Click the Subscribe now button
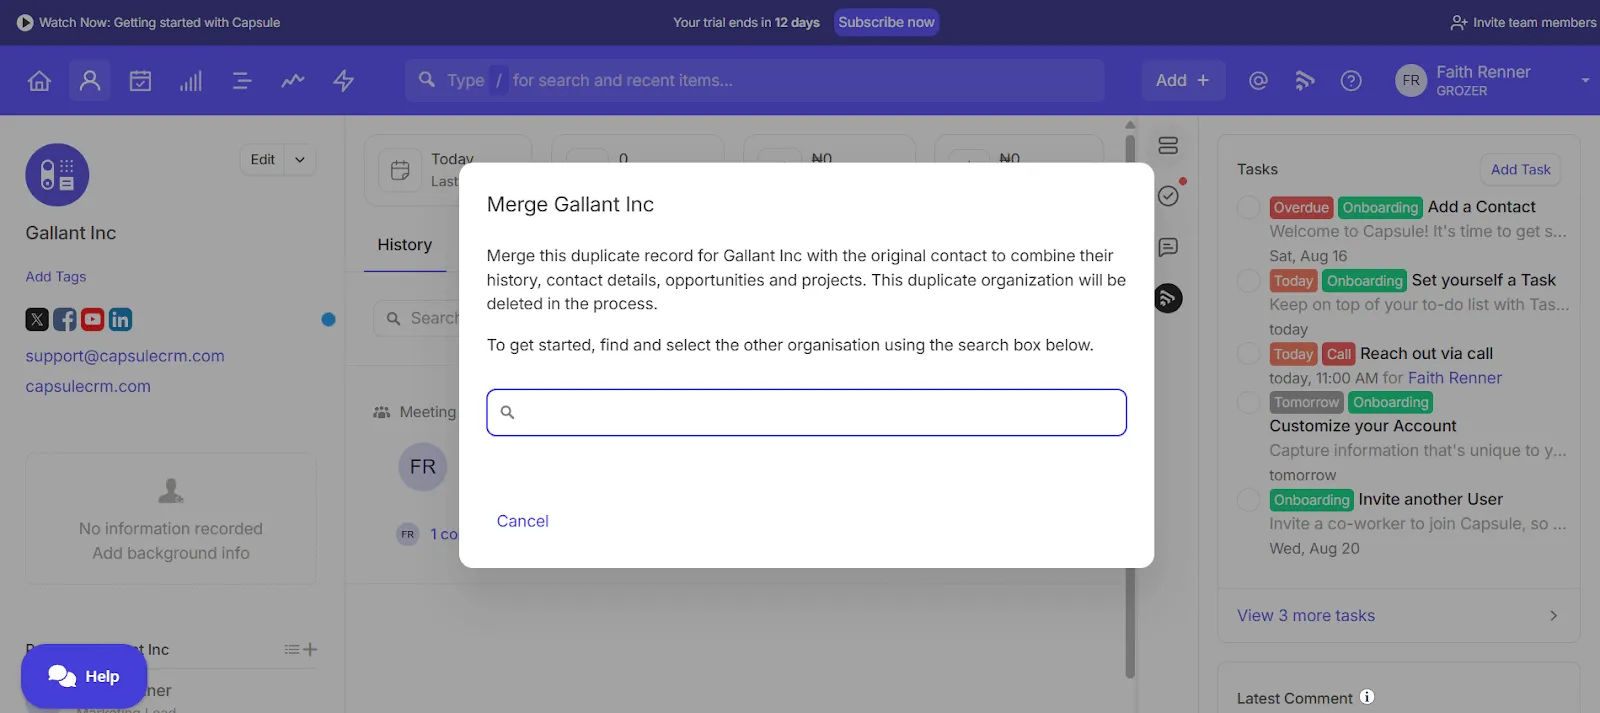This screenshot has width=1600, height=713. tap(886, 22)
